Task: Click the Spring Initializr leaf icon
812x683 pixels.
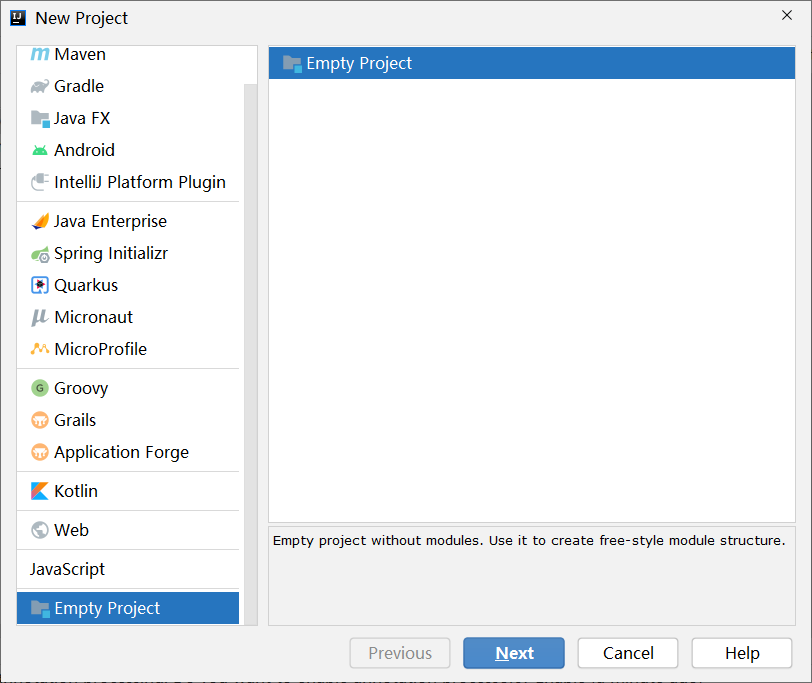Action: [x=40, y=254]
